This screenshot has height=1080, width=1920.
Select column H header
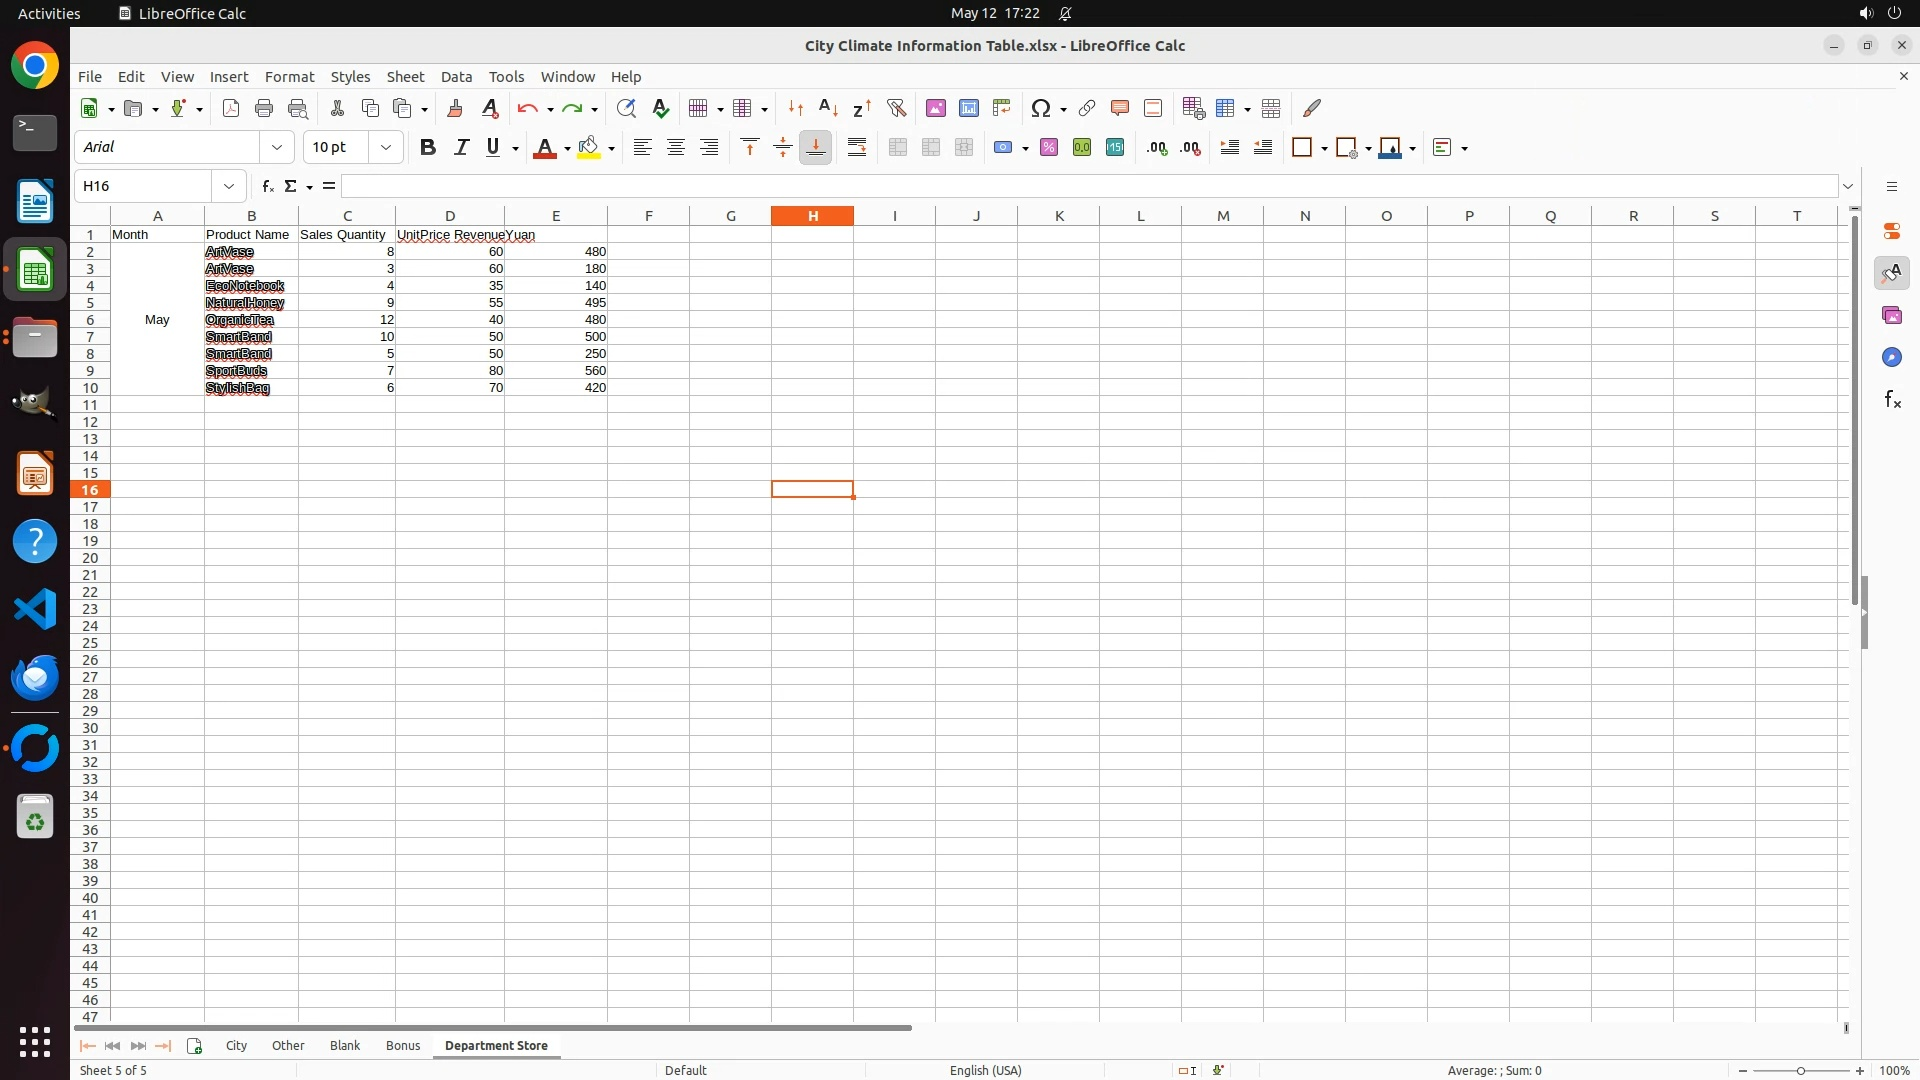pyautogui.click(x=812, y=216)
